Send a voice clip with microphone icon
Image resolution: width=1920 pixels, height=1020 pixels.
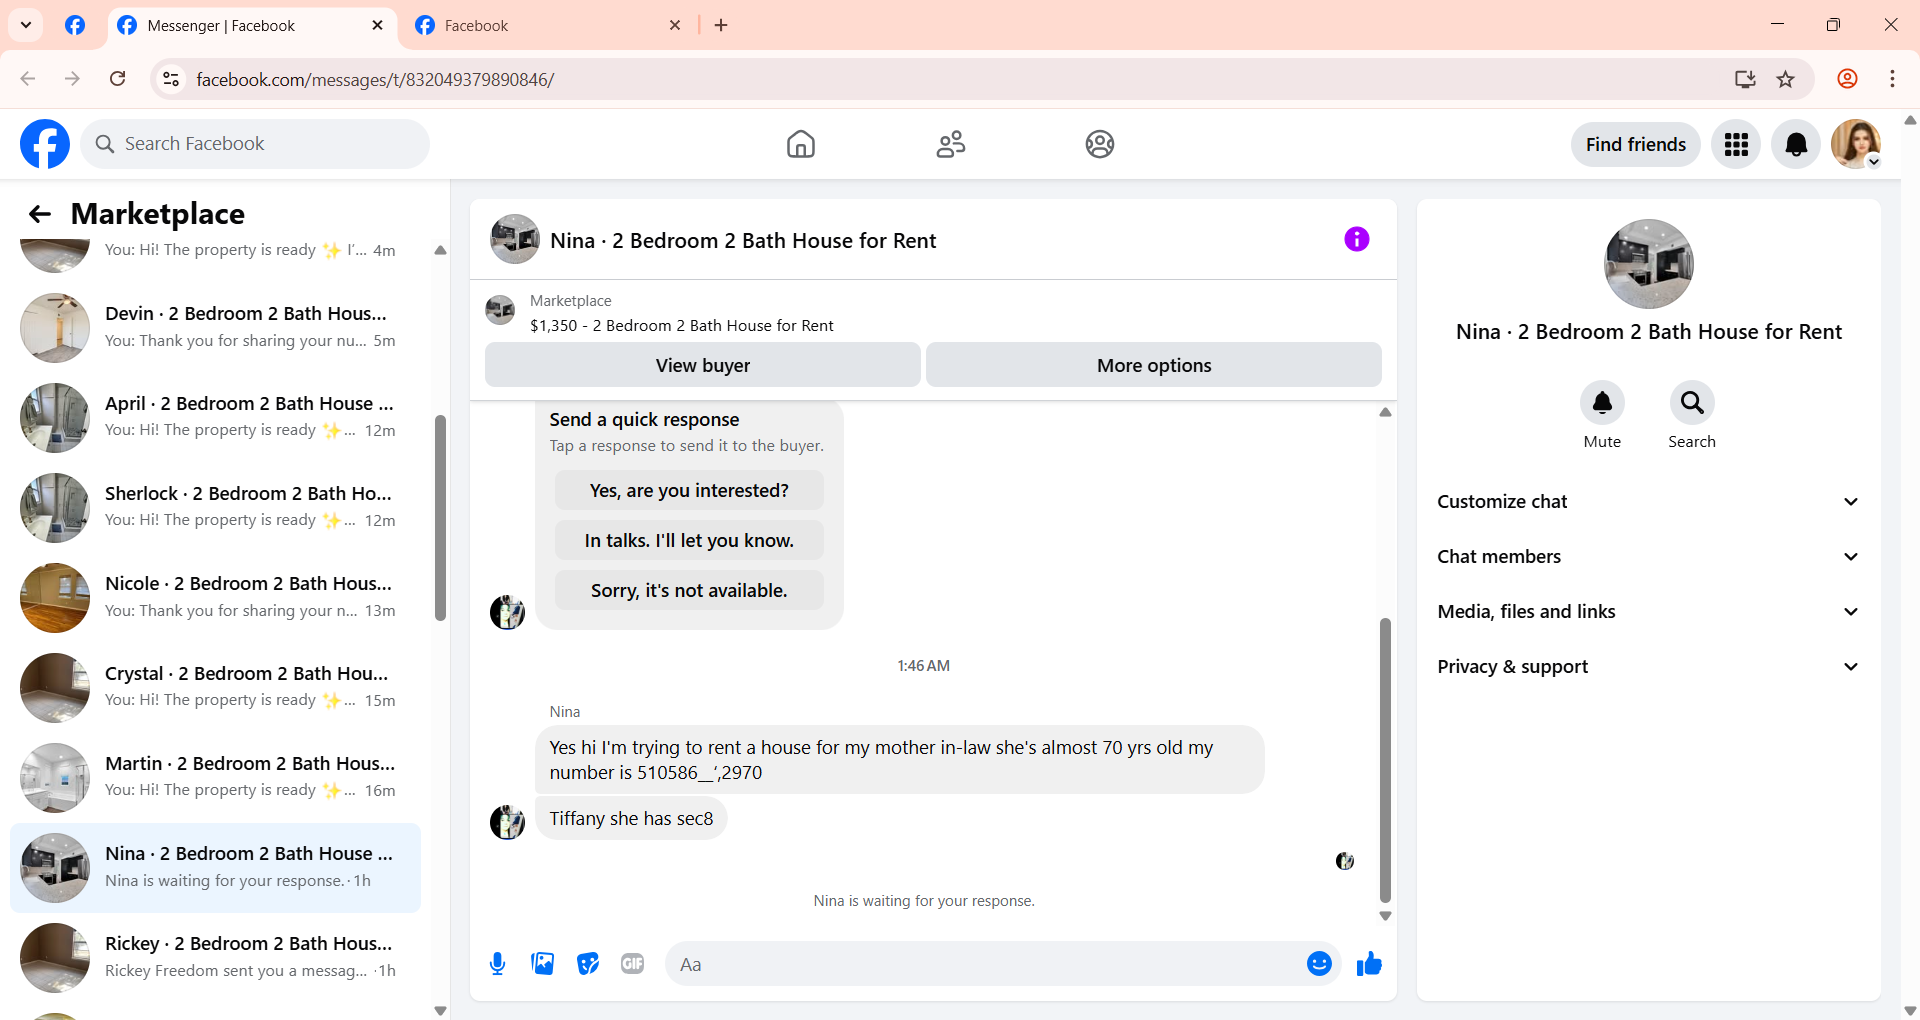coord(497,964)
